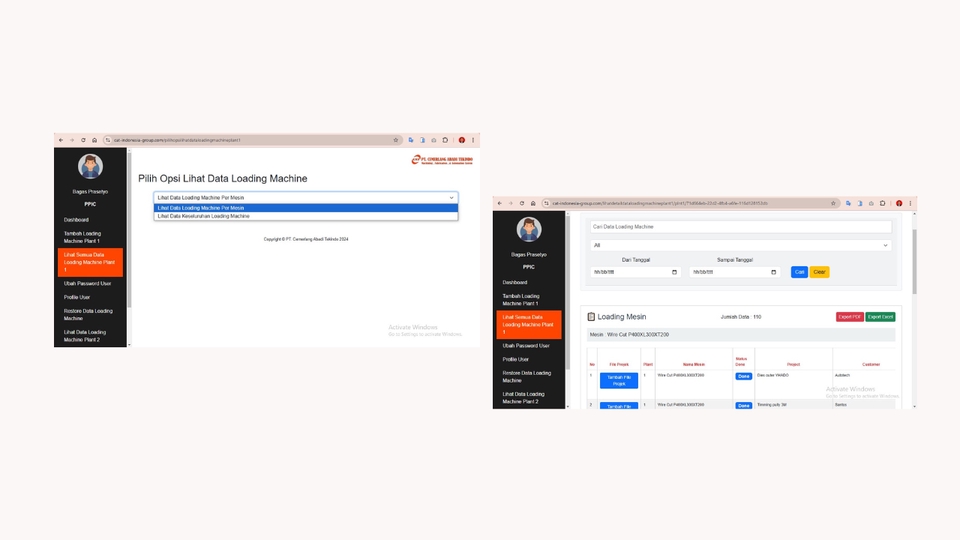Focus the Cari Data Loading Machine field
The height and width of the screenshot is (540, 960).
tap(740, 227)
